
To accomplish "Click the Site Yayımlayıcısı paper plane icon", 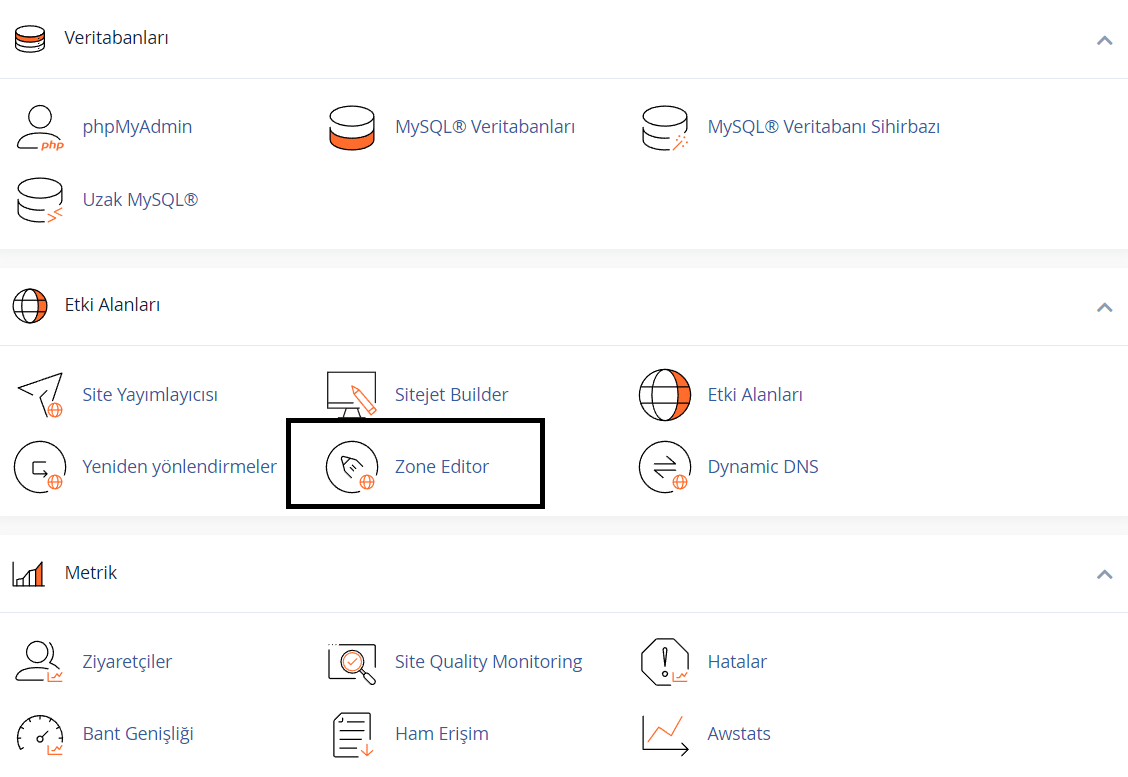I will coord(40,394).
